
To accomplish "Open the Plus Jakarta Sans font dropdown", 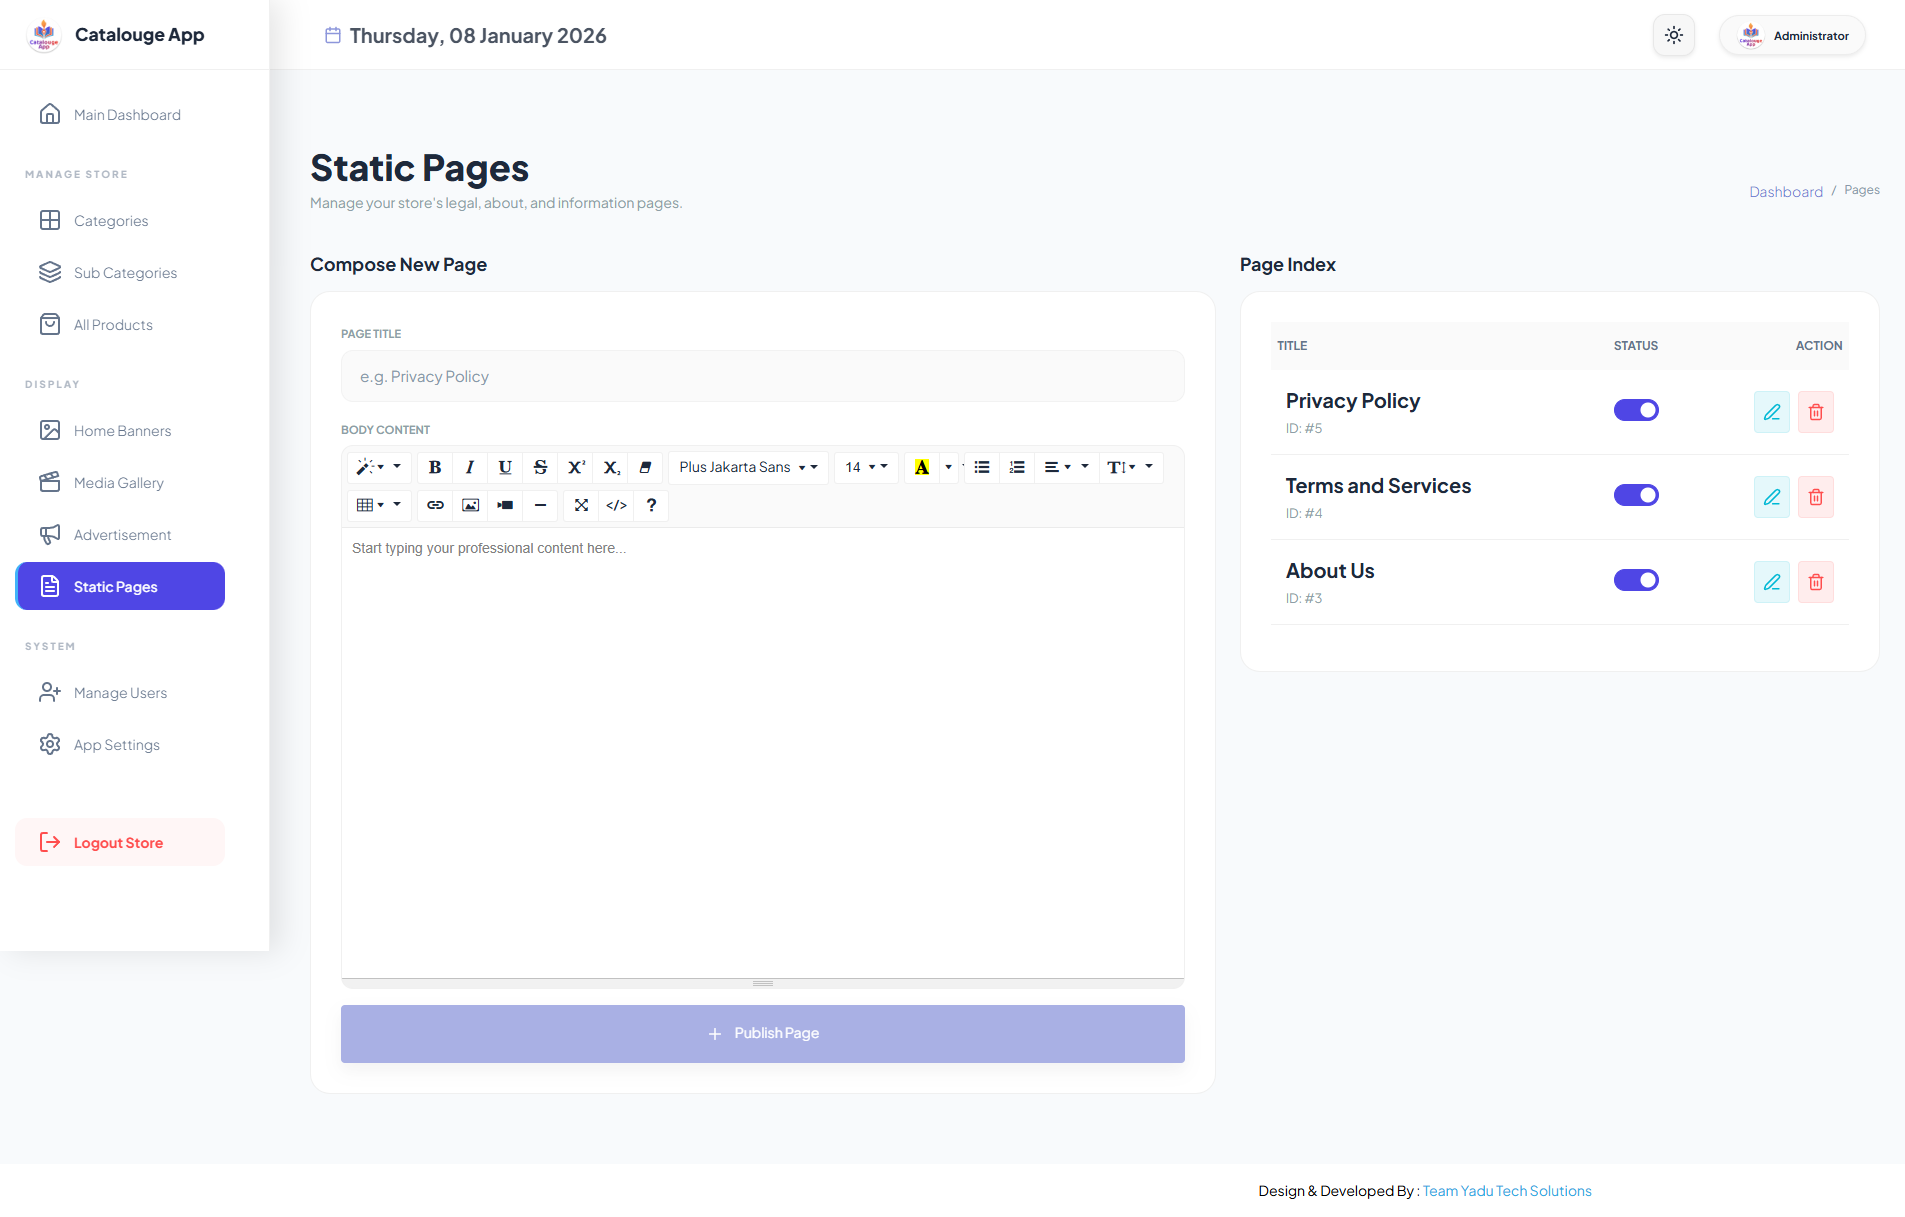I will click(748, 467).
